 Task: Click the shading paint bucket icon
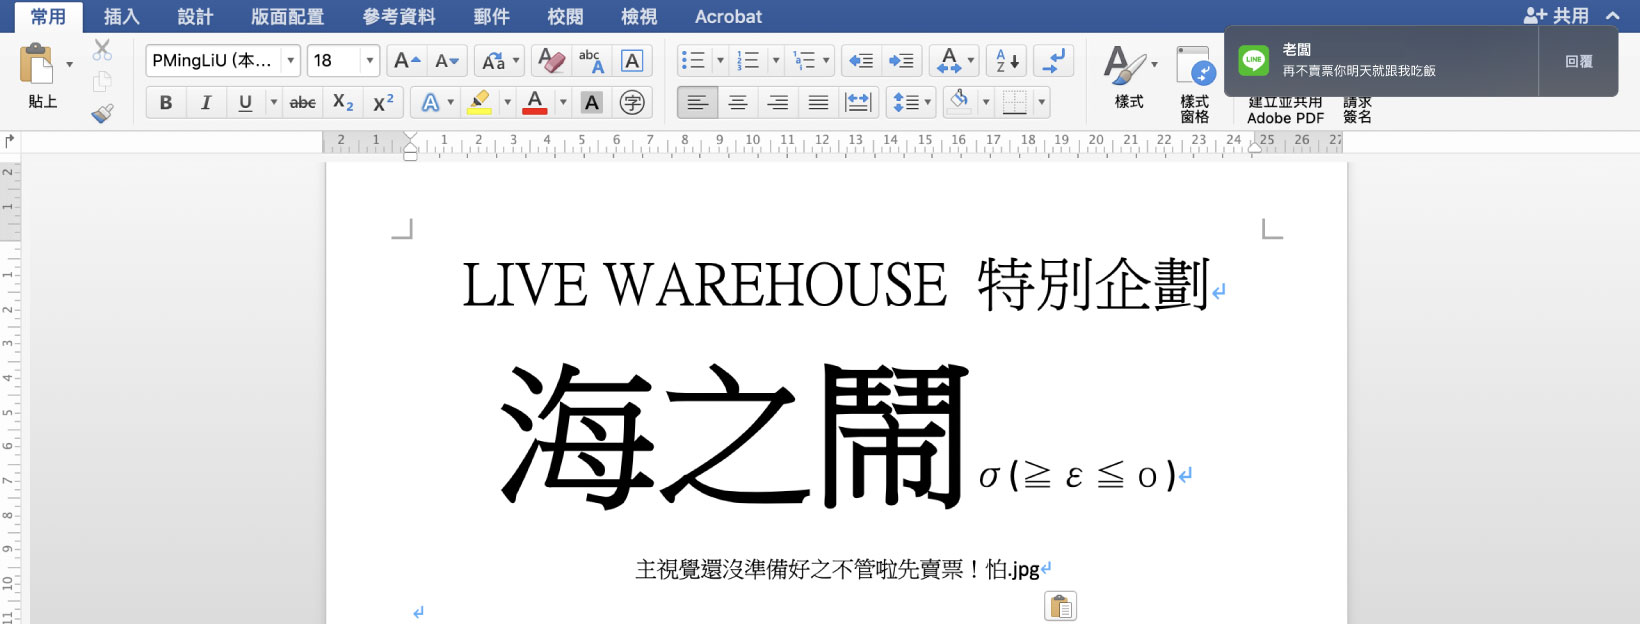(x=959, y=102)
